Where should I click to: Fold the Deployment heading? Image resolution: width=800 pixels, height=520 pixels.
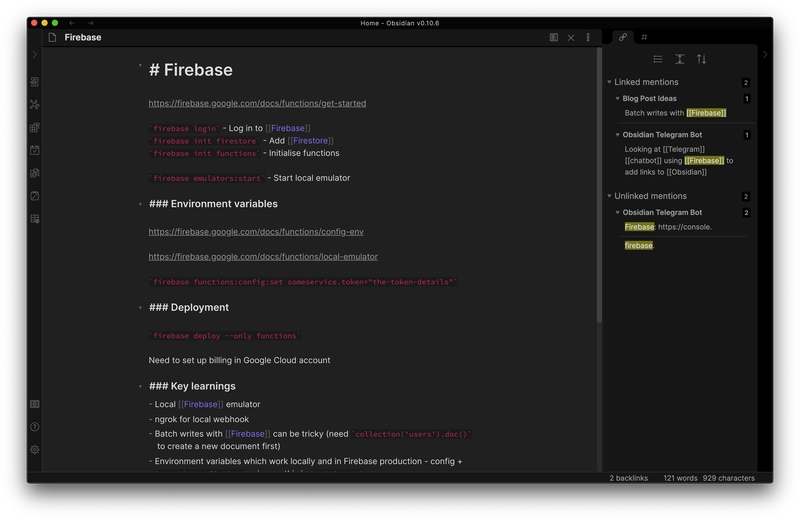pyautogui.click(x=140, y=308)
